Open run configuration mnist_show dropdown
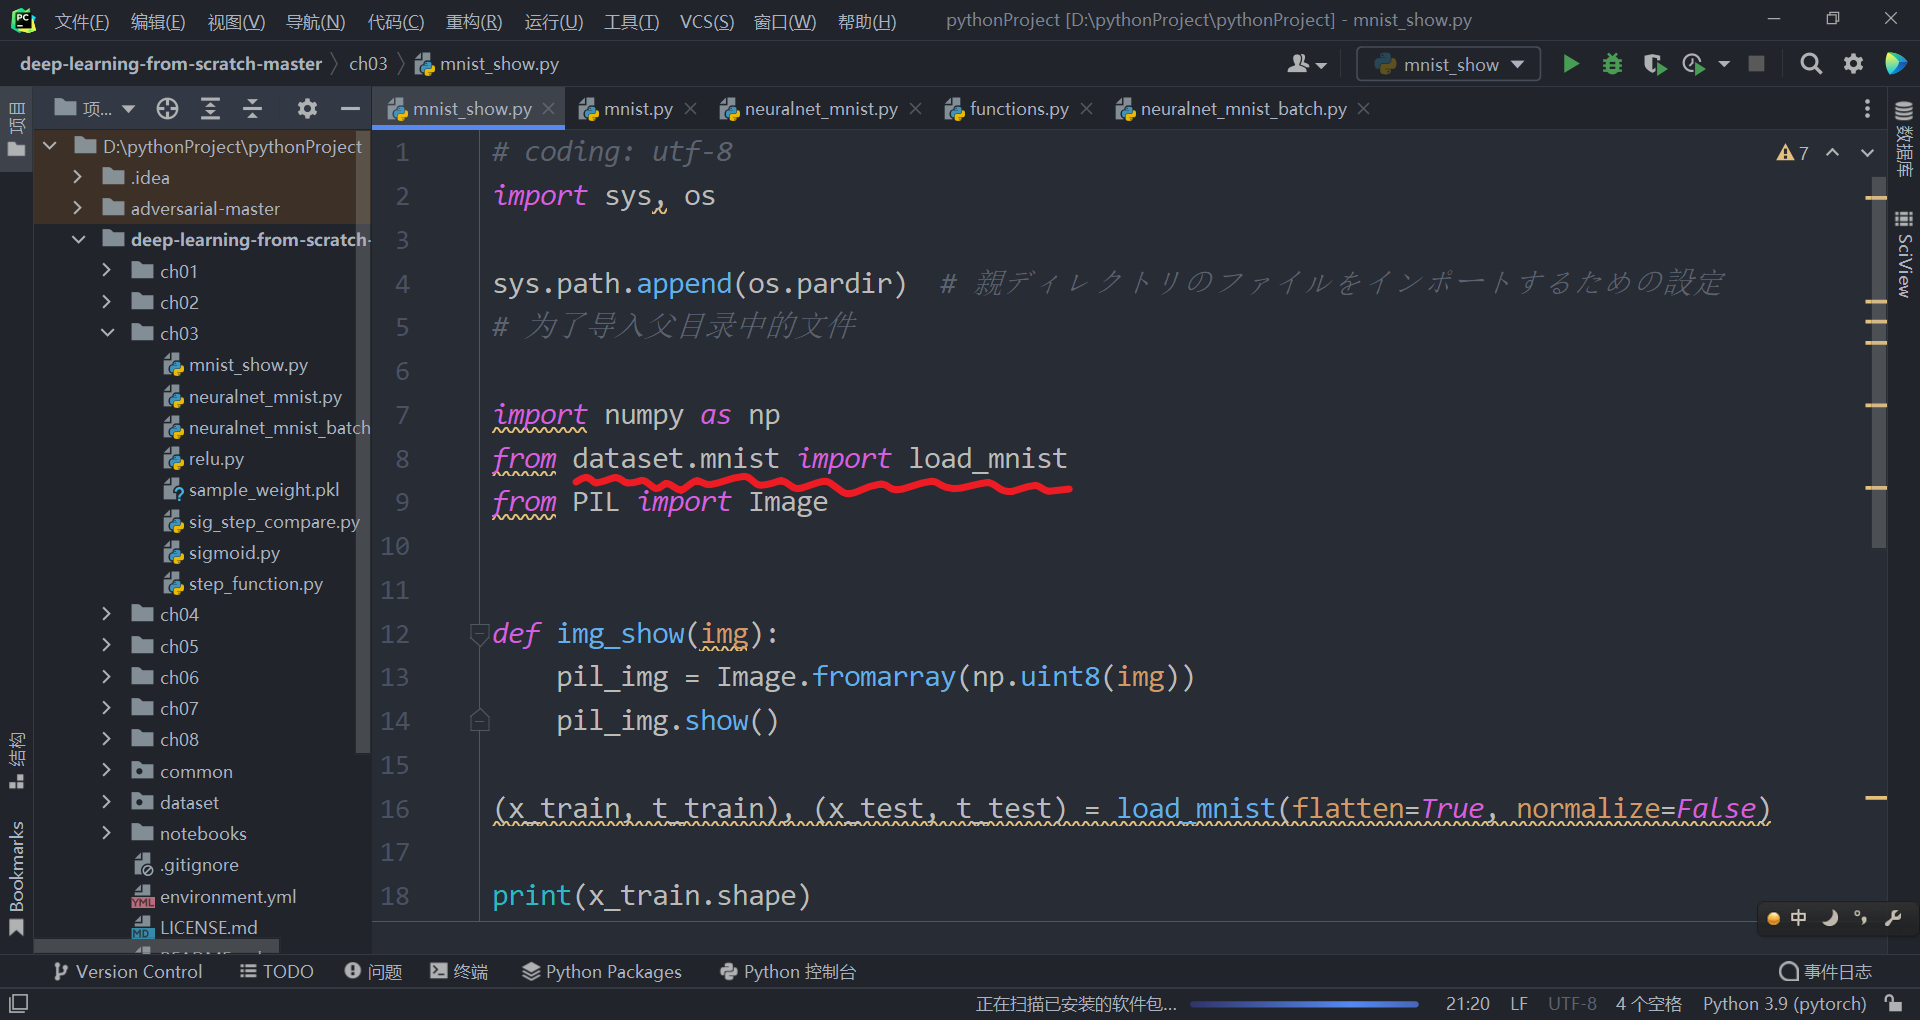The height and width of the screenshot is (1020, 1920). (1448, 64)
